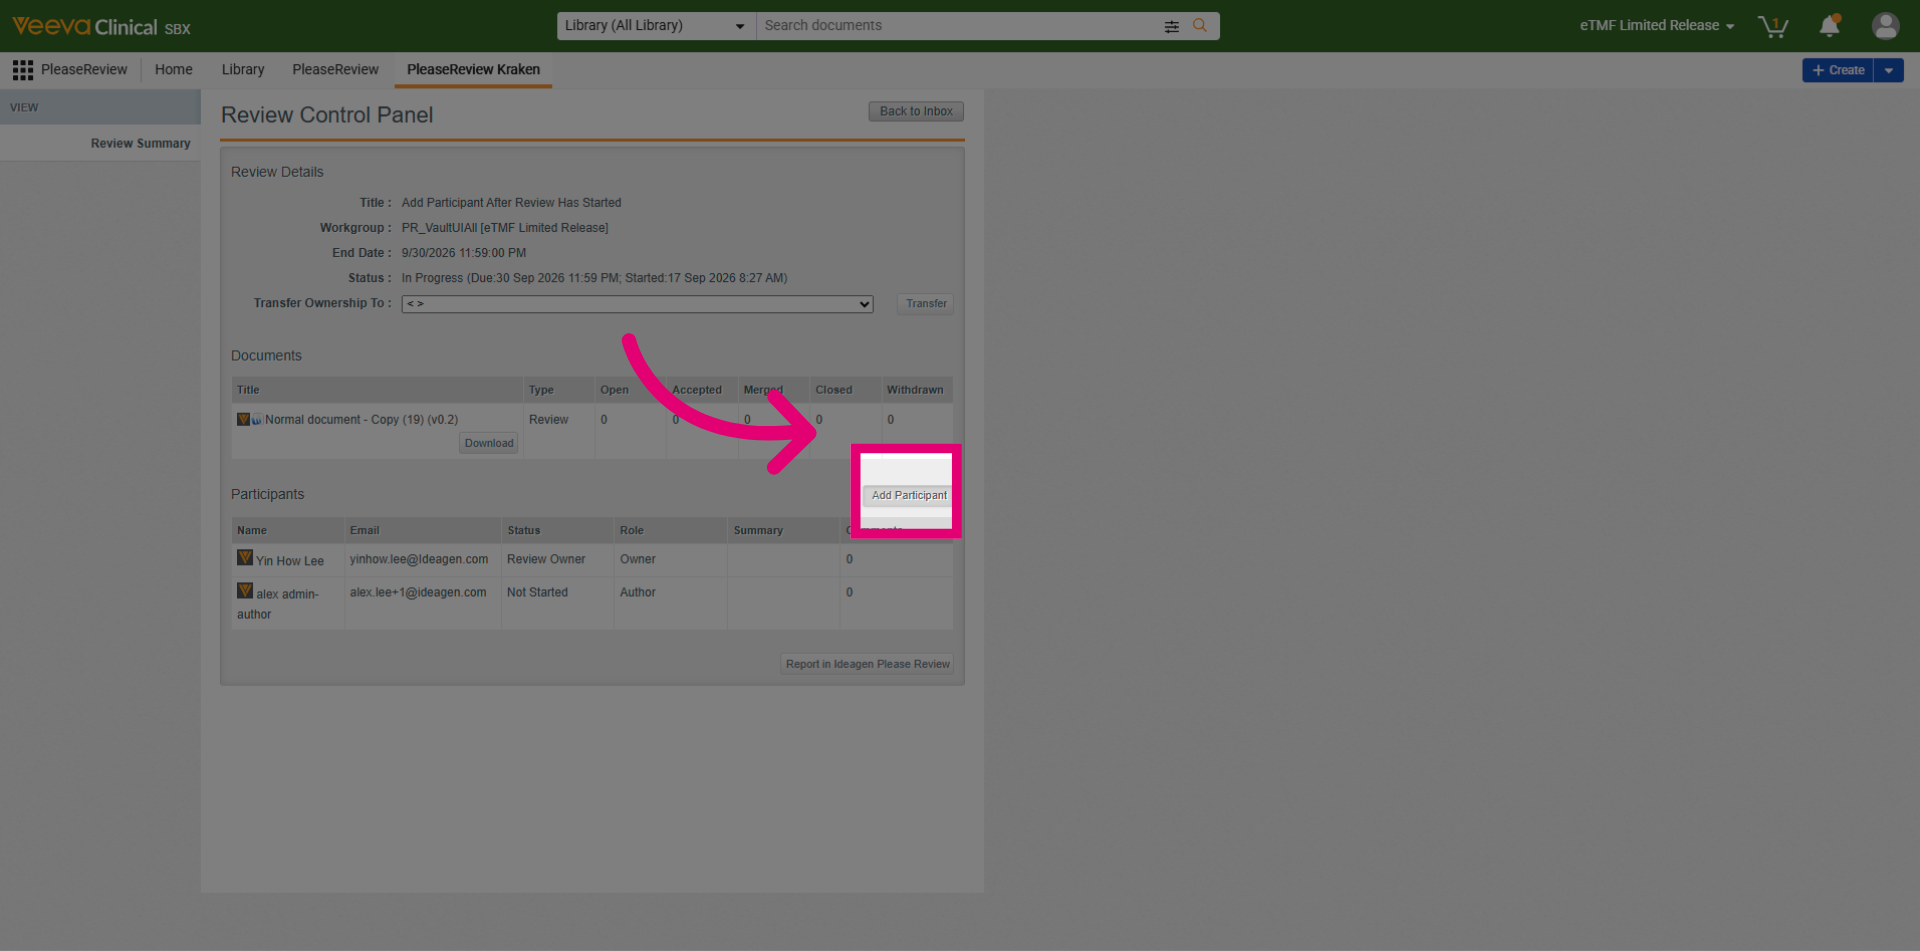Click email yinhow.lee@ideagen.com
This screenshot has width=1920, height=951.
point(419,560)
